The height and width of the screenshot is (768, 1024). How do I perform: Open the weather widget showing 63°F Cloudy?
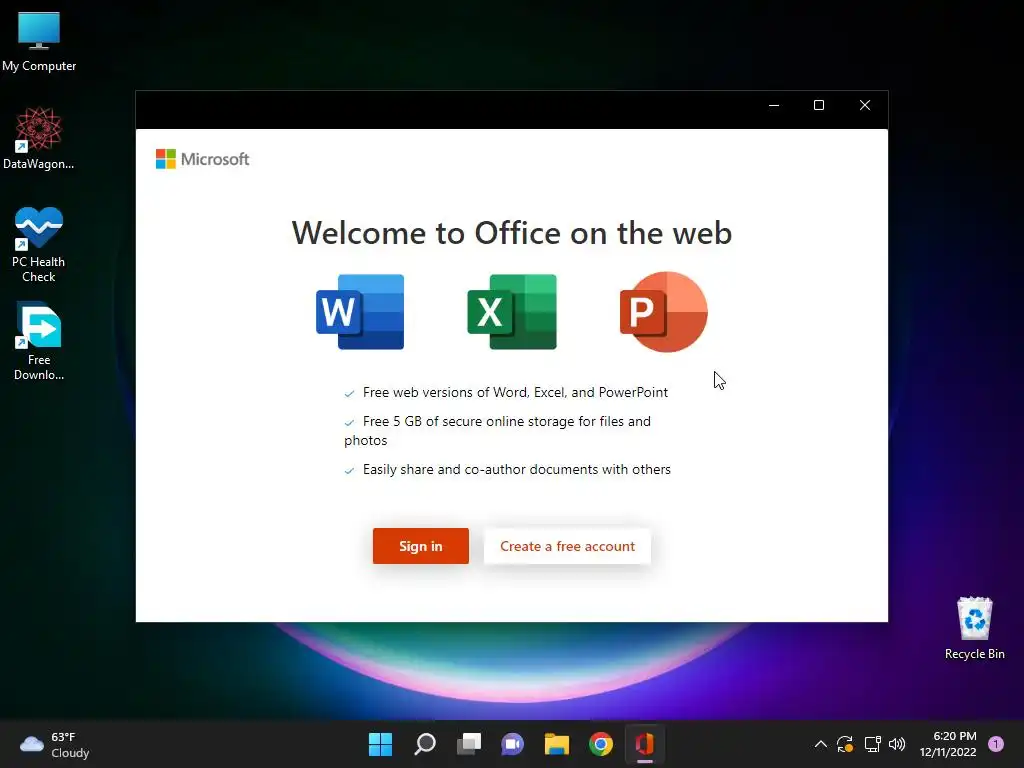point(54,744)
